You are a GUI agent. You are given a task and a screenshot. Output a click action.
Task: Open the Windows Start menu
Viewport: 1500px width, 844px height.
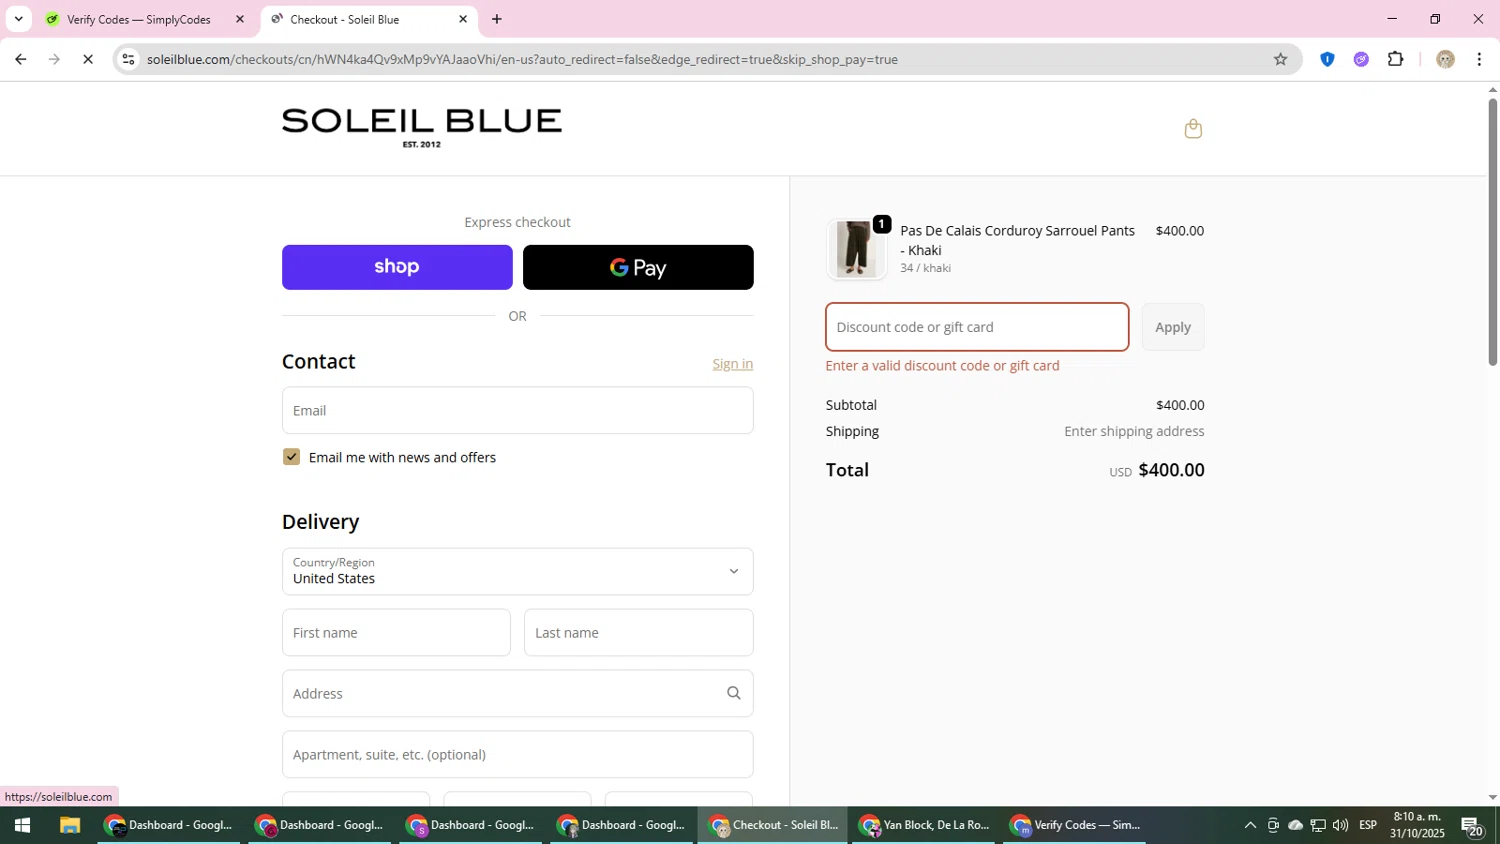pos(22,825)
